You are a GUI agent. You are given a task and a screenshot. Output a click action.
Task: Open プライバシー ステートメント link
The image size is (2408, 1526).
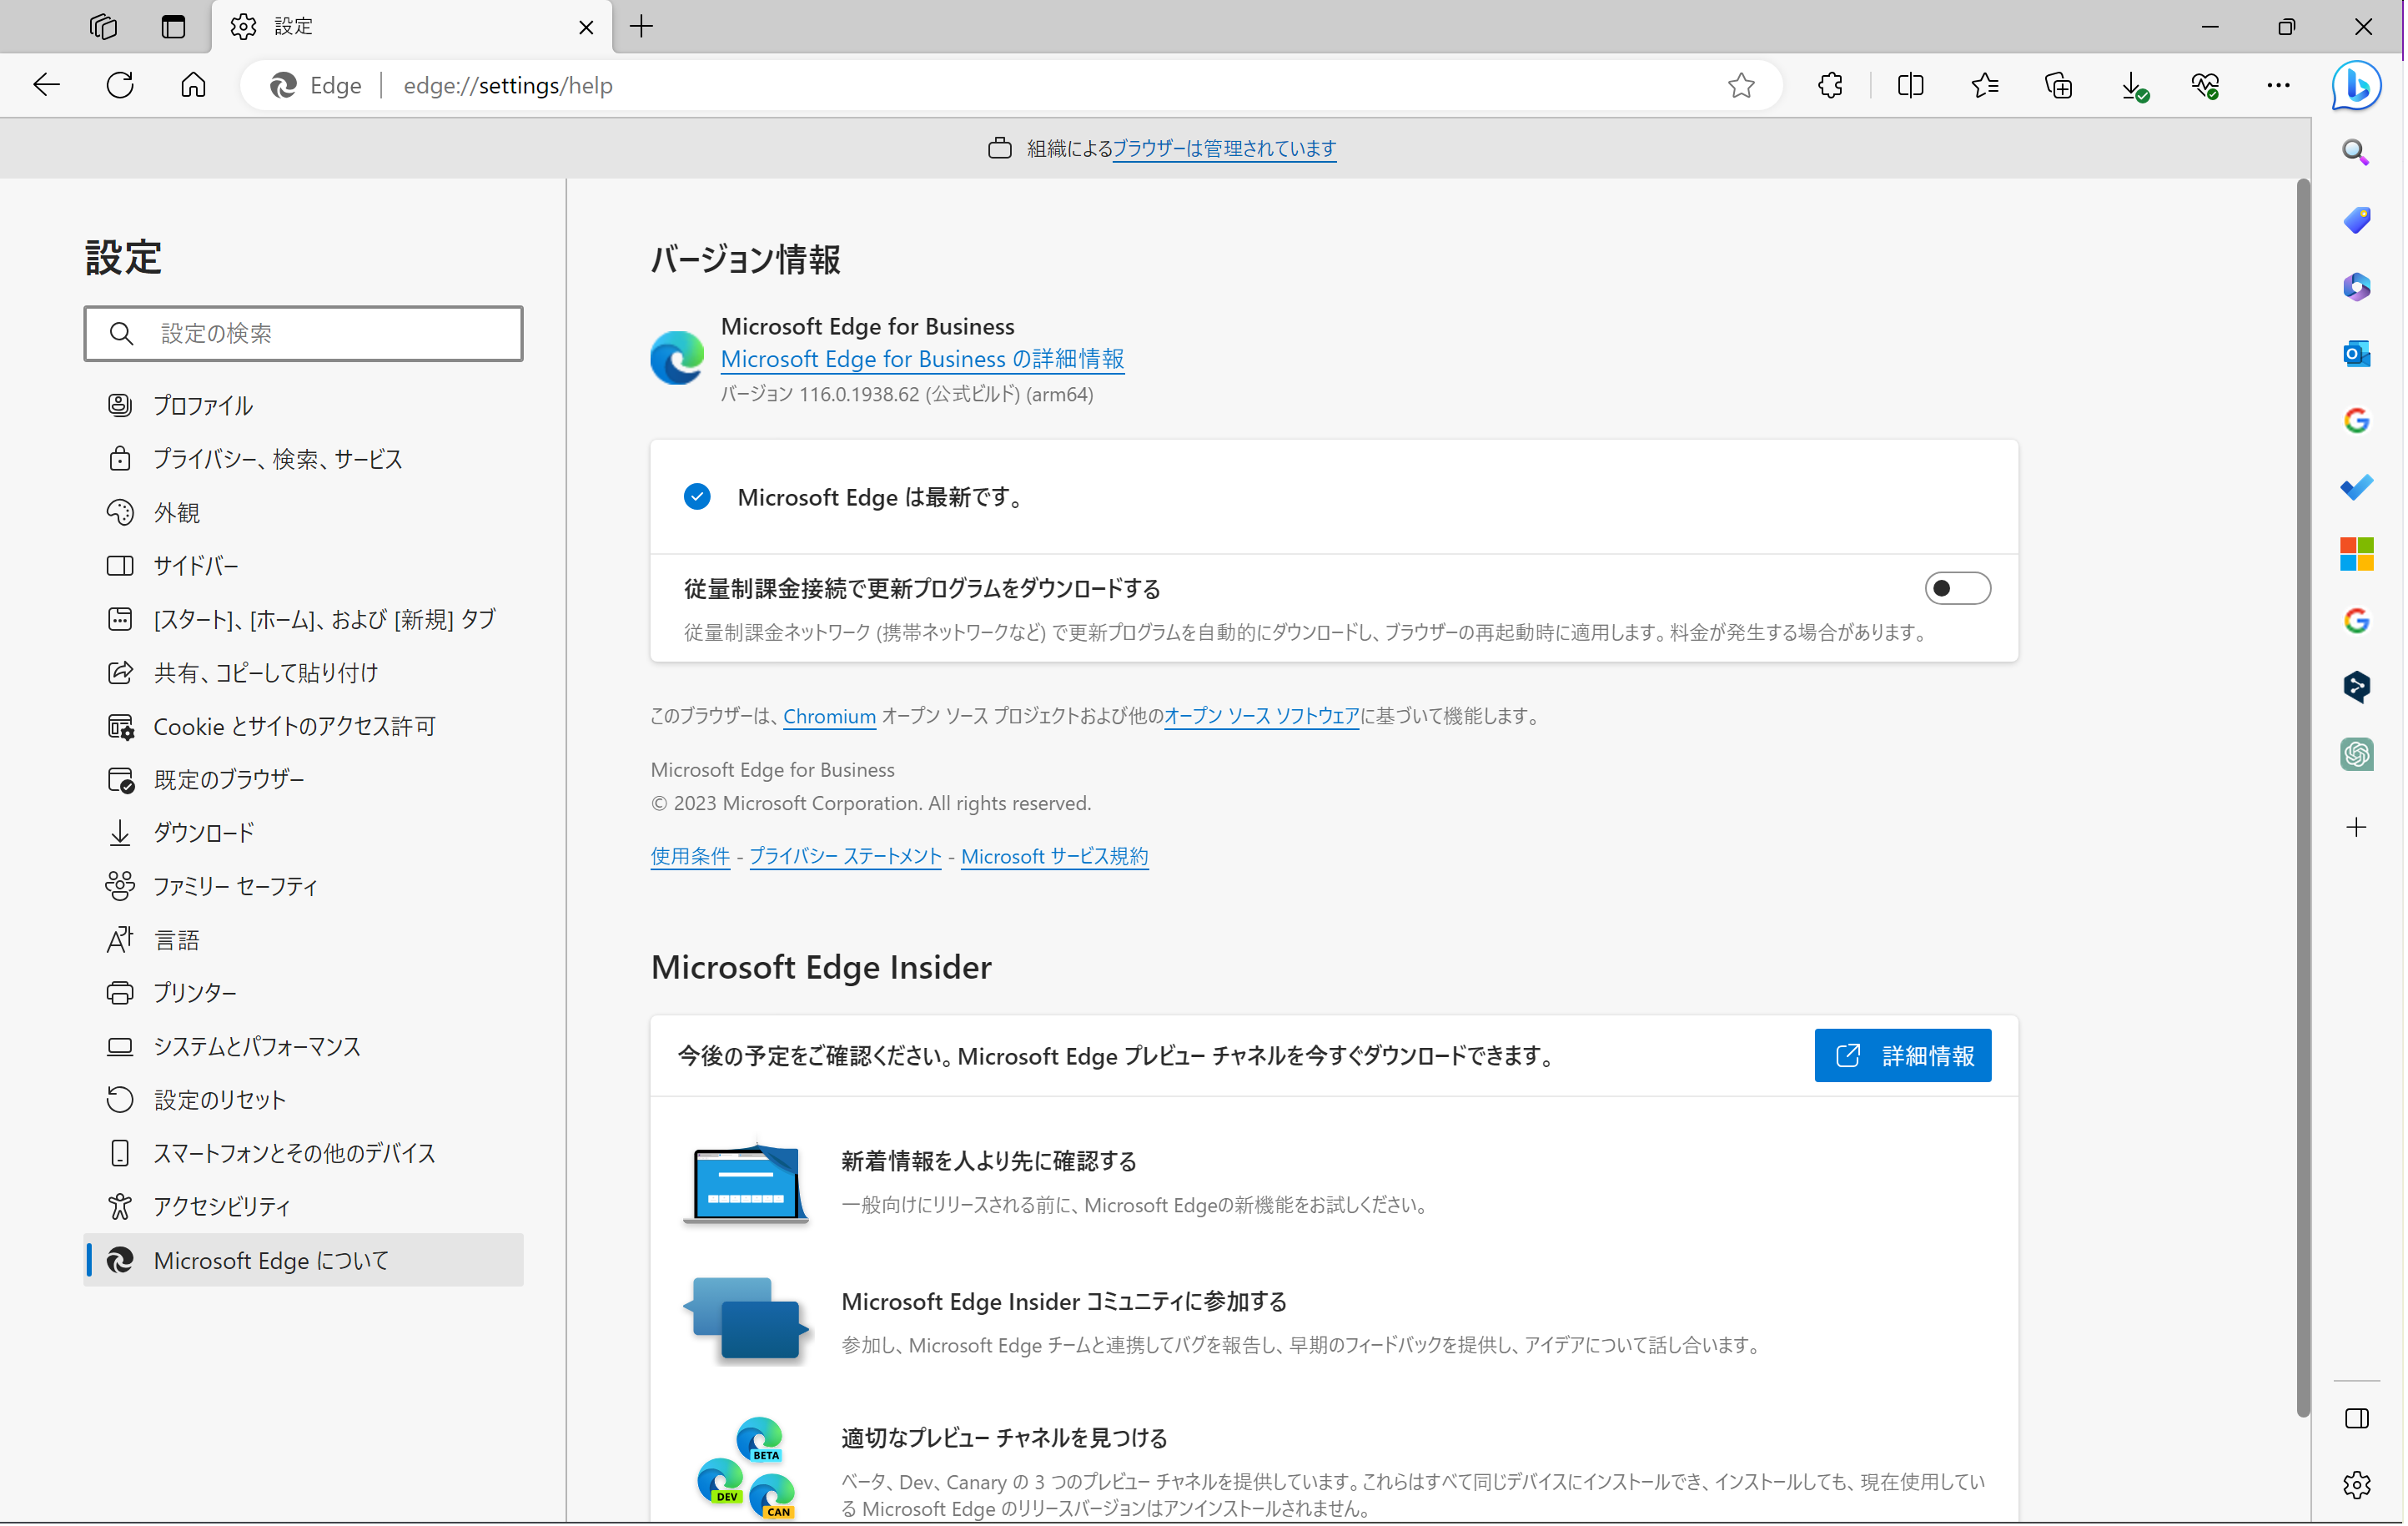(x=845, y=856)
